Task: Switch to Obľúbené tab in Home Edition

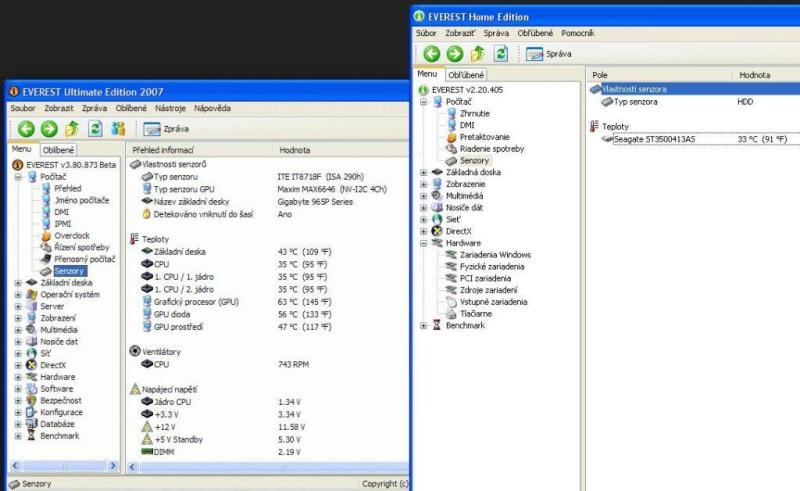Action: point(466,74)
